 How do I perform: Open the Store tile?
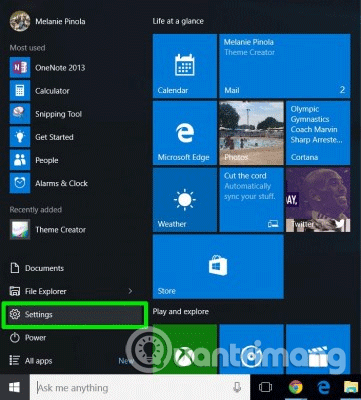(218, 267)
